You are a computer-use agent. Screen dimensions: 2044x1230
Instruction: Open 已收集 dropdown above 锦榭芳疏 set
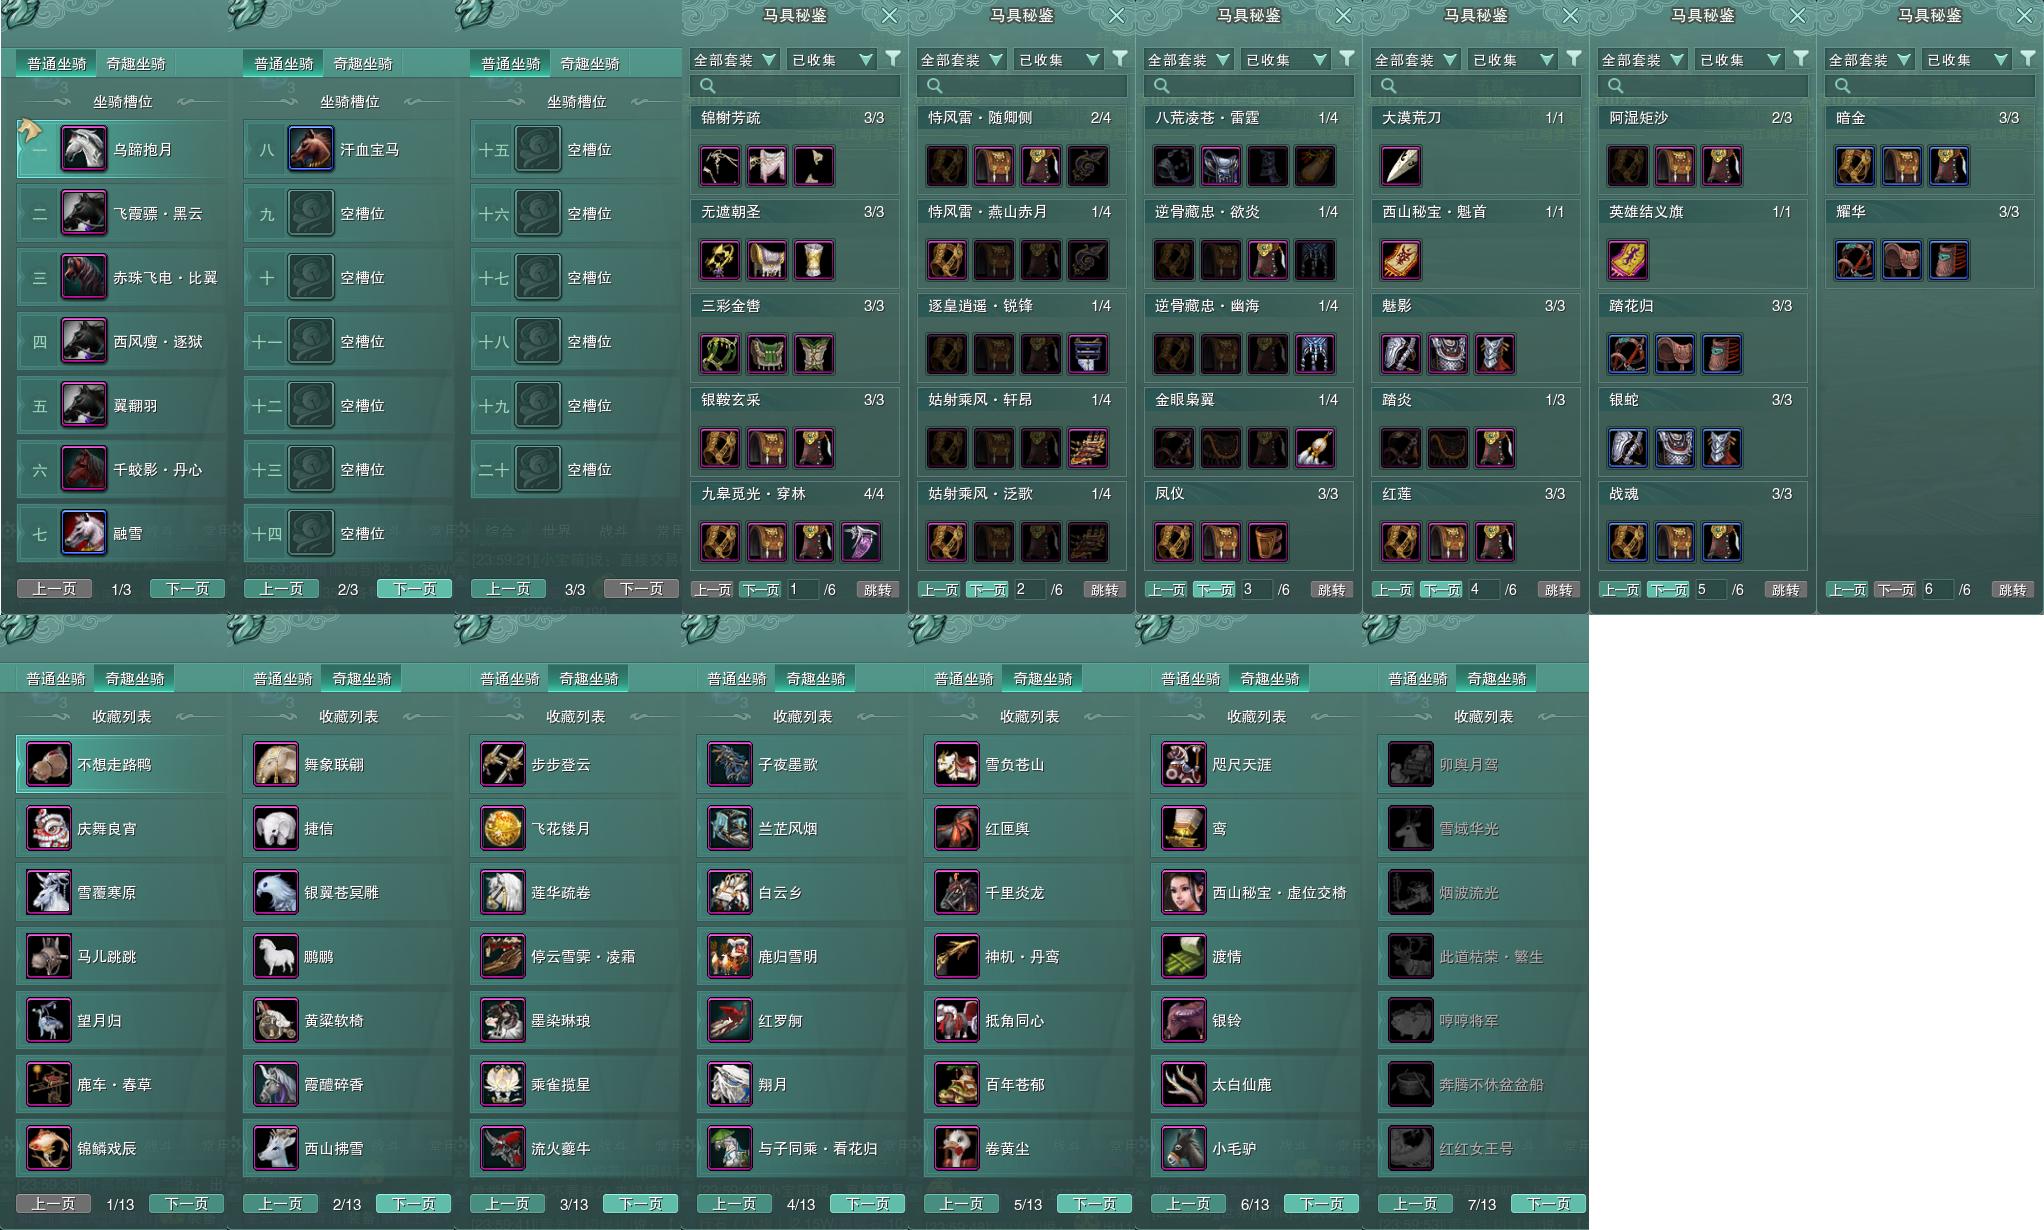tap(831, 60)
